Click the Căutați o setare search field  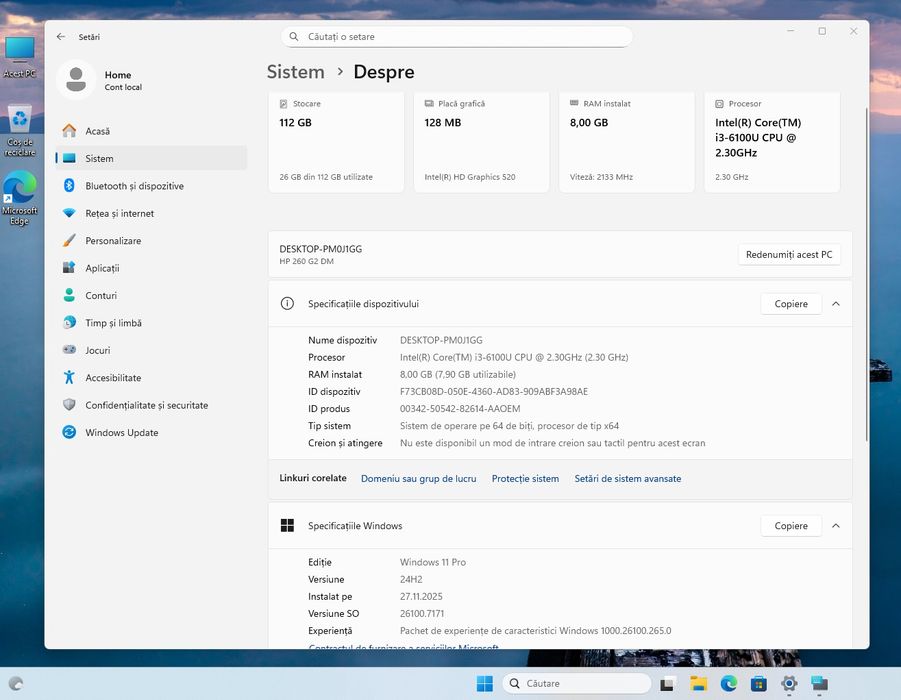coord(457,37)
